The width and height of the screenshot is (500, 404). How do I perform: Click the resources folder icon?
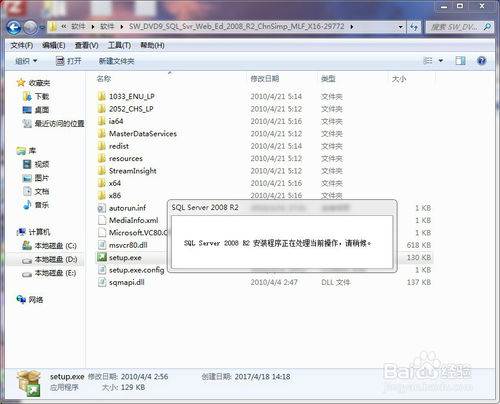pos(102,158)
